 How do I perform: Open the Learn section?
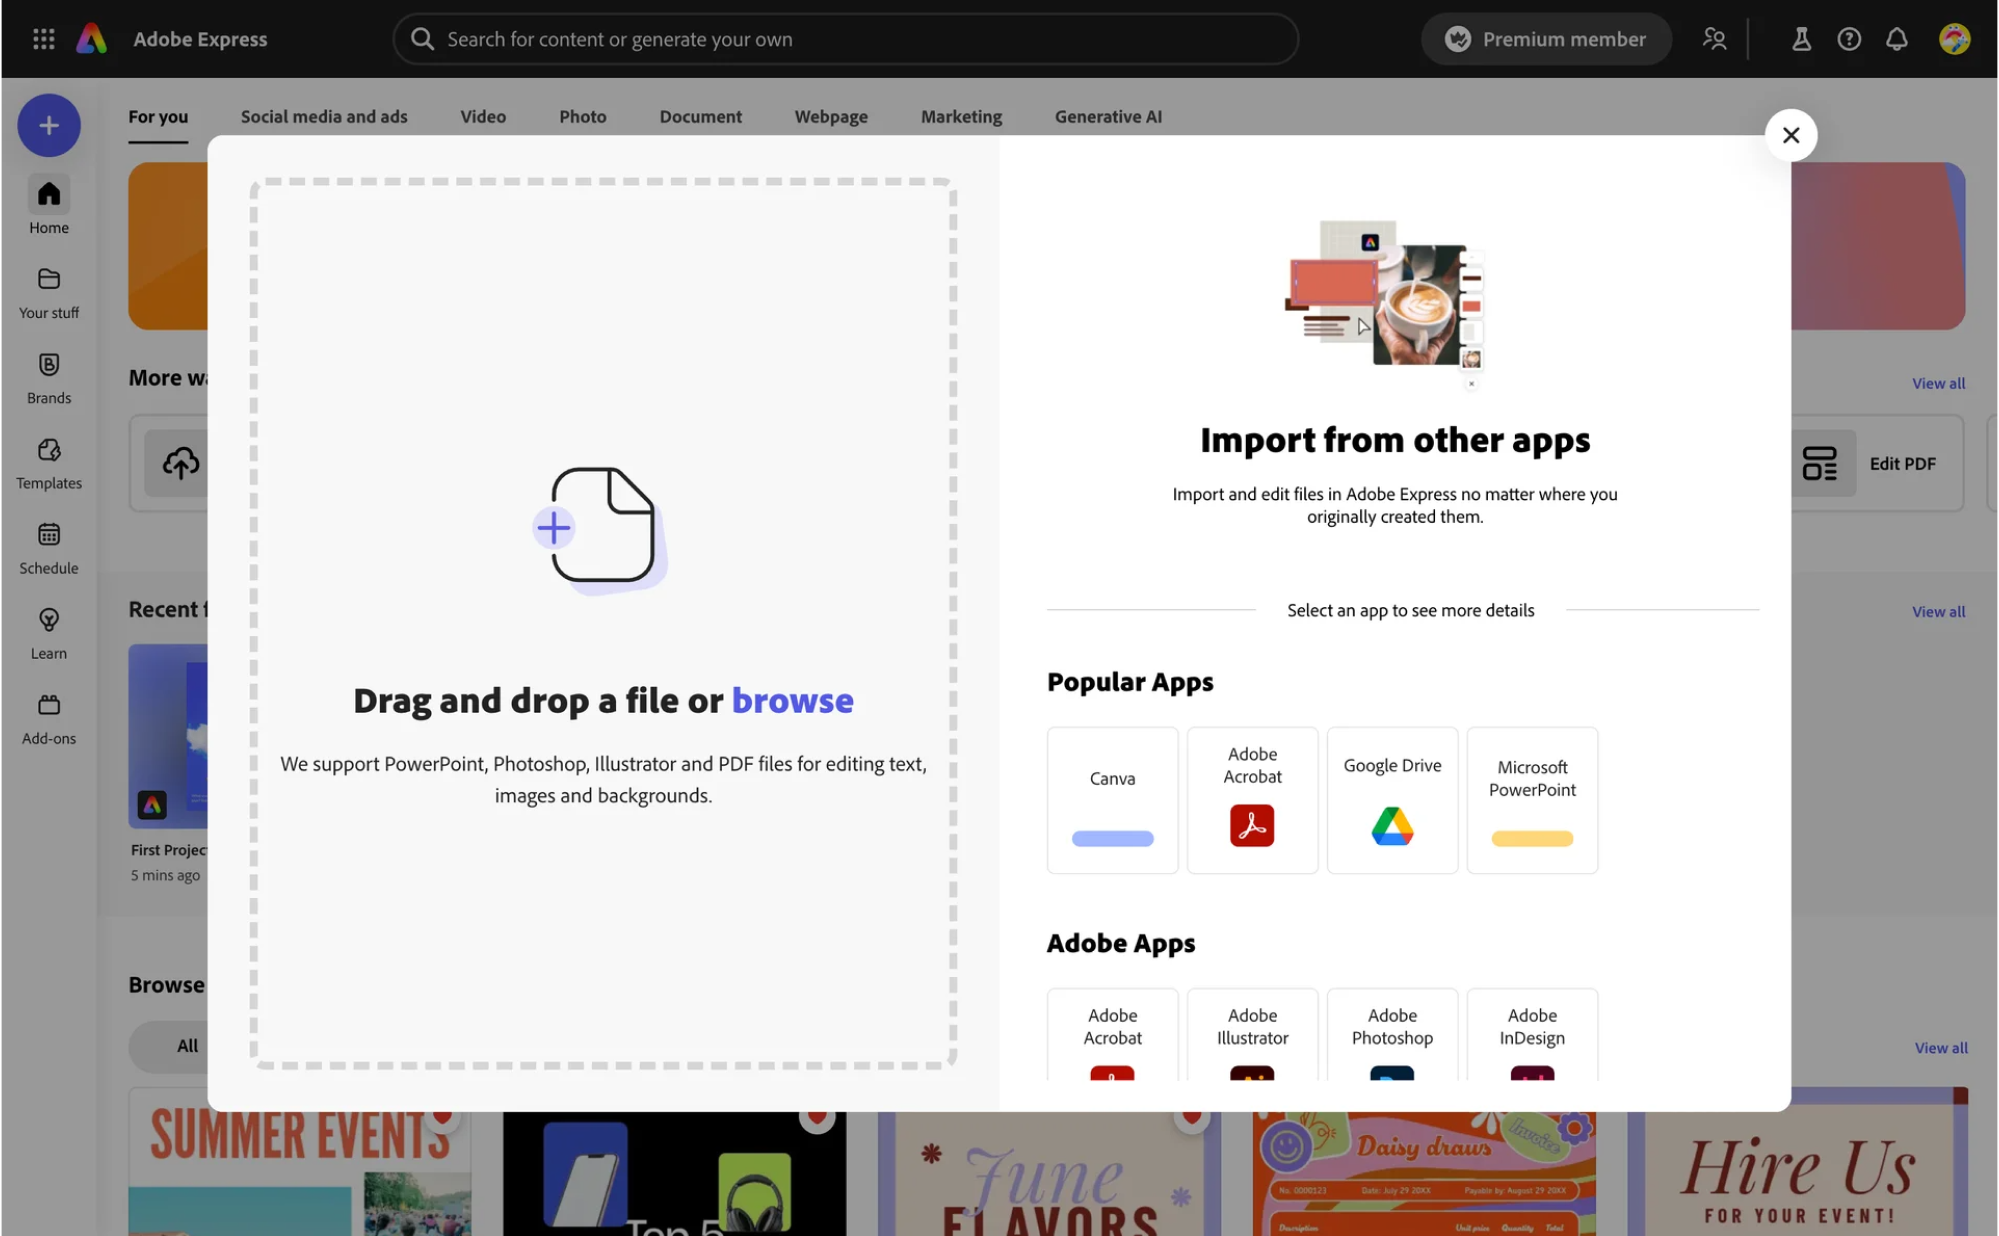point(47,631)
